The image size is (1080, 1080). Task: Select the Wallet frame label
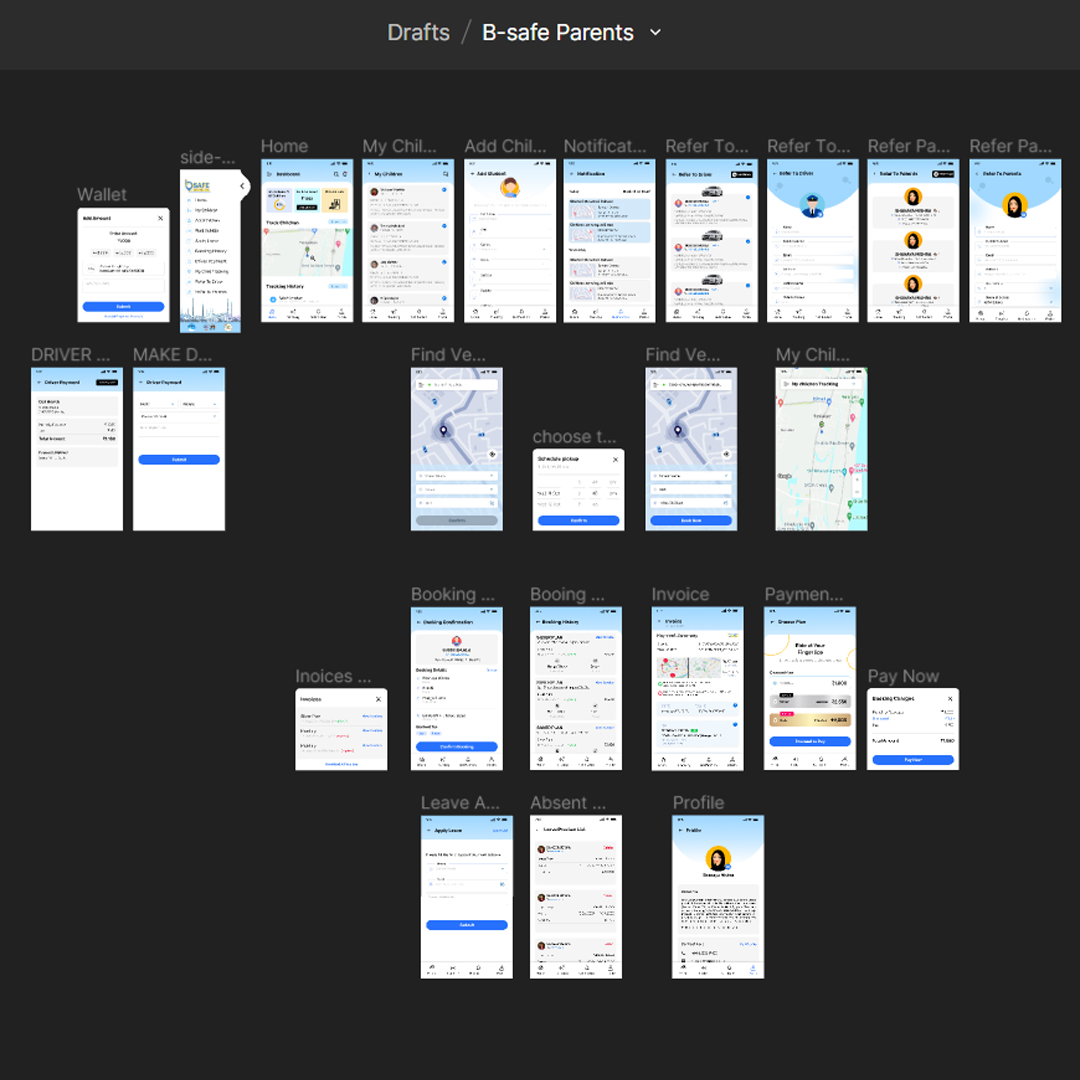click(102, 194)
